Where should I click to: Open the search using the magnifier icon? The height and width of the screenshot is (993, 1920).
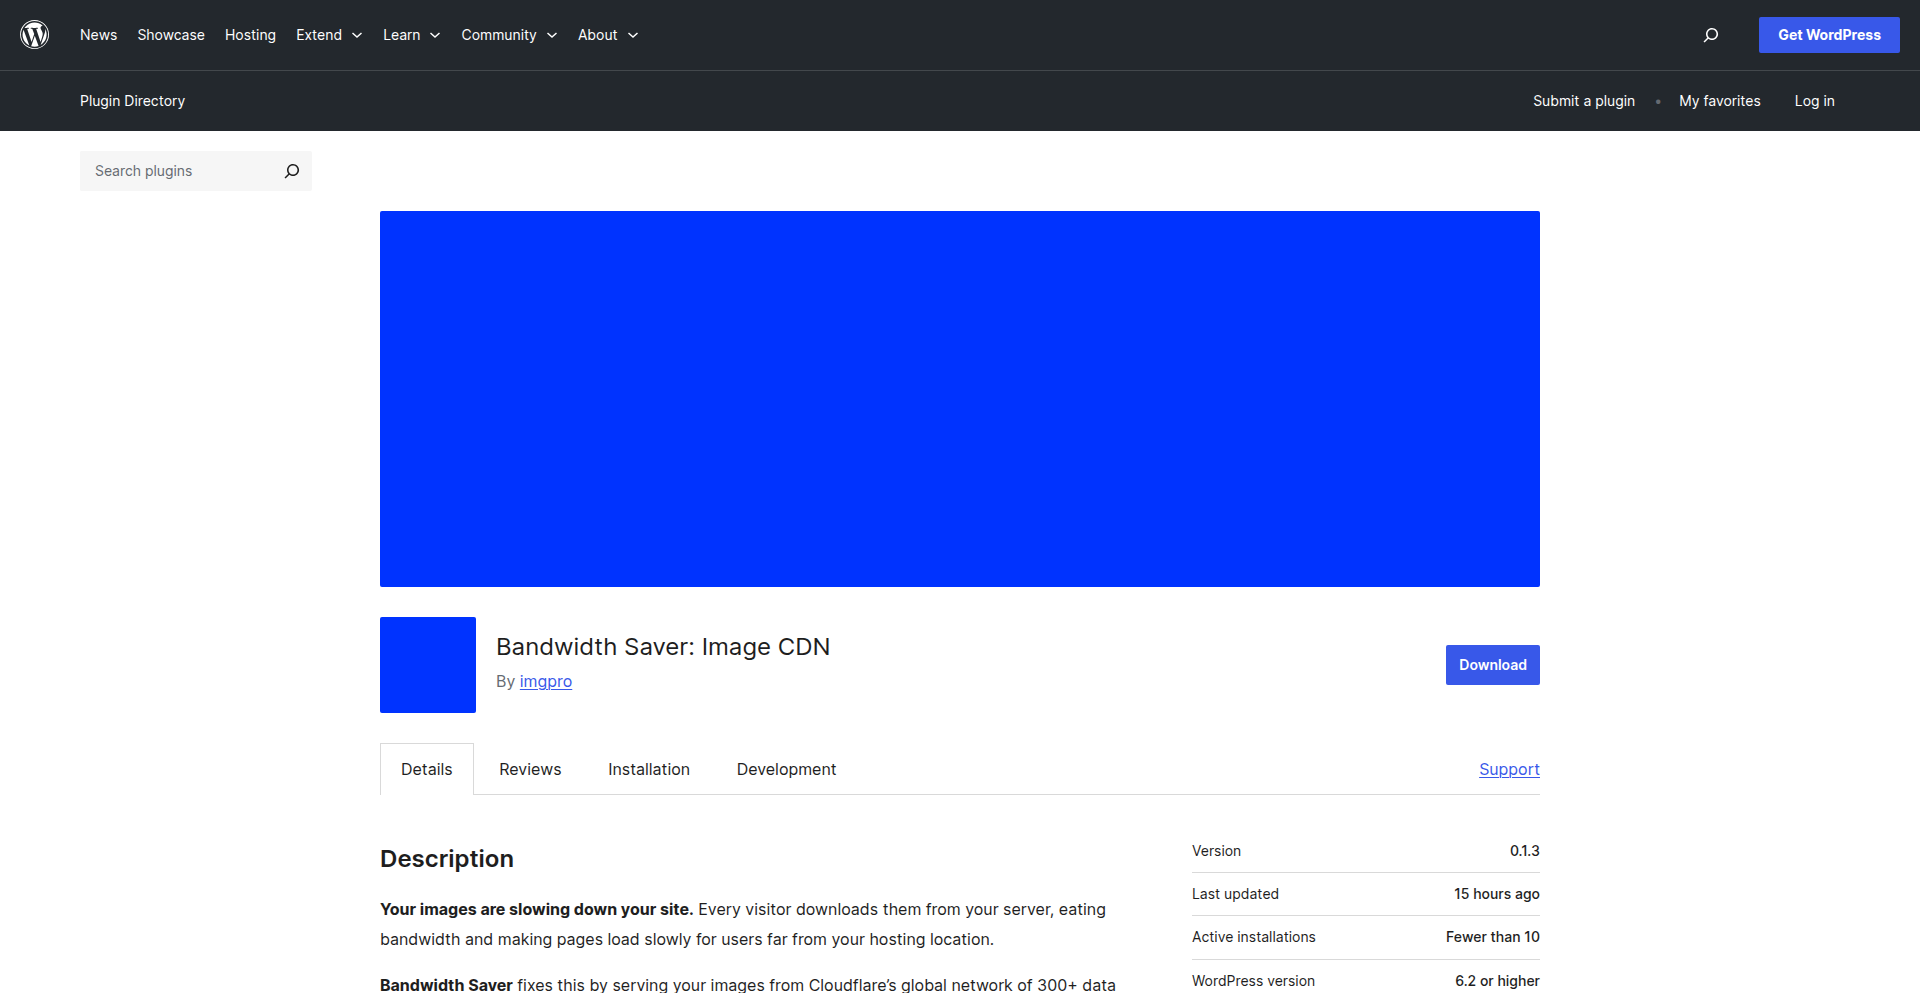click(x=1711, y=34)
